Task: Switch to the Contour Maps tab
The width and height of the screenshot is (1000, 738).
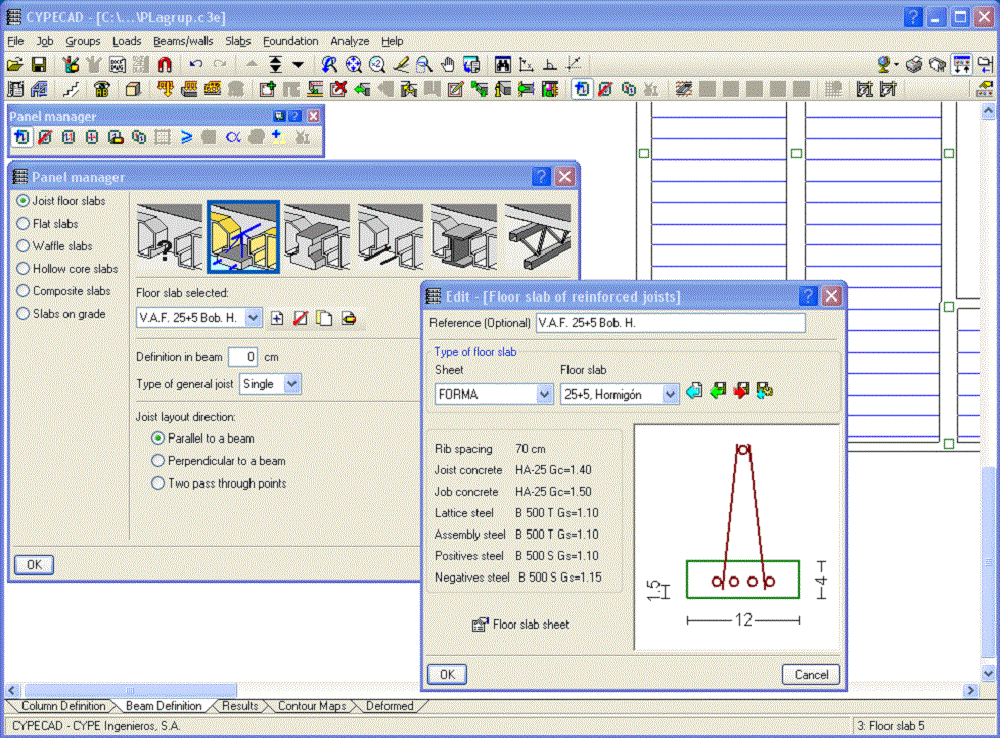Action: tap(312, 706)
